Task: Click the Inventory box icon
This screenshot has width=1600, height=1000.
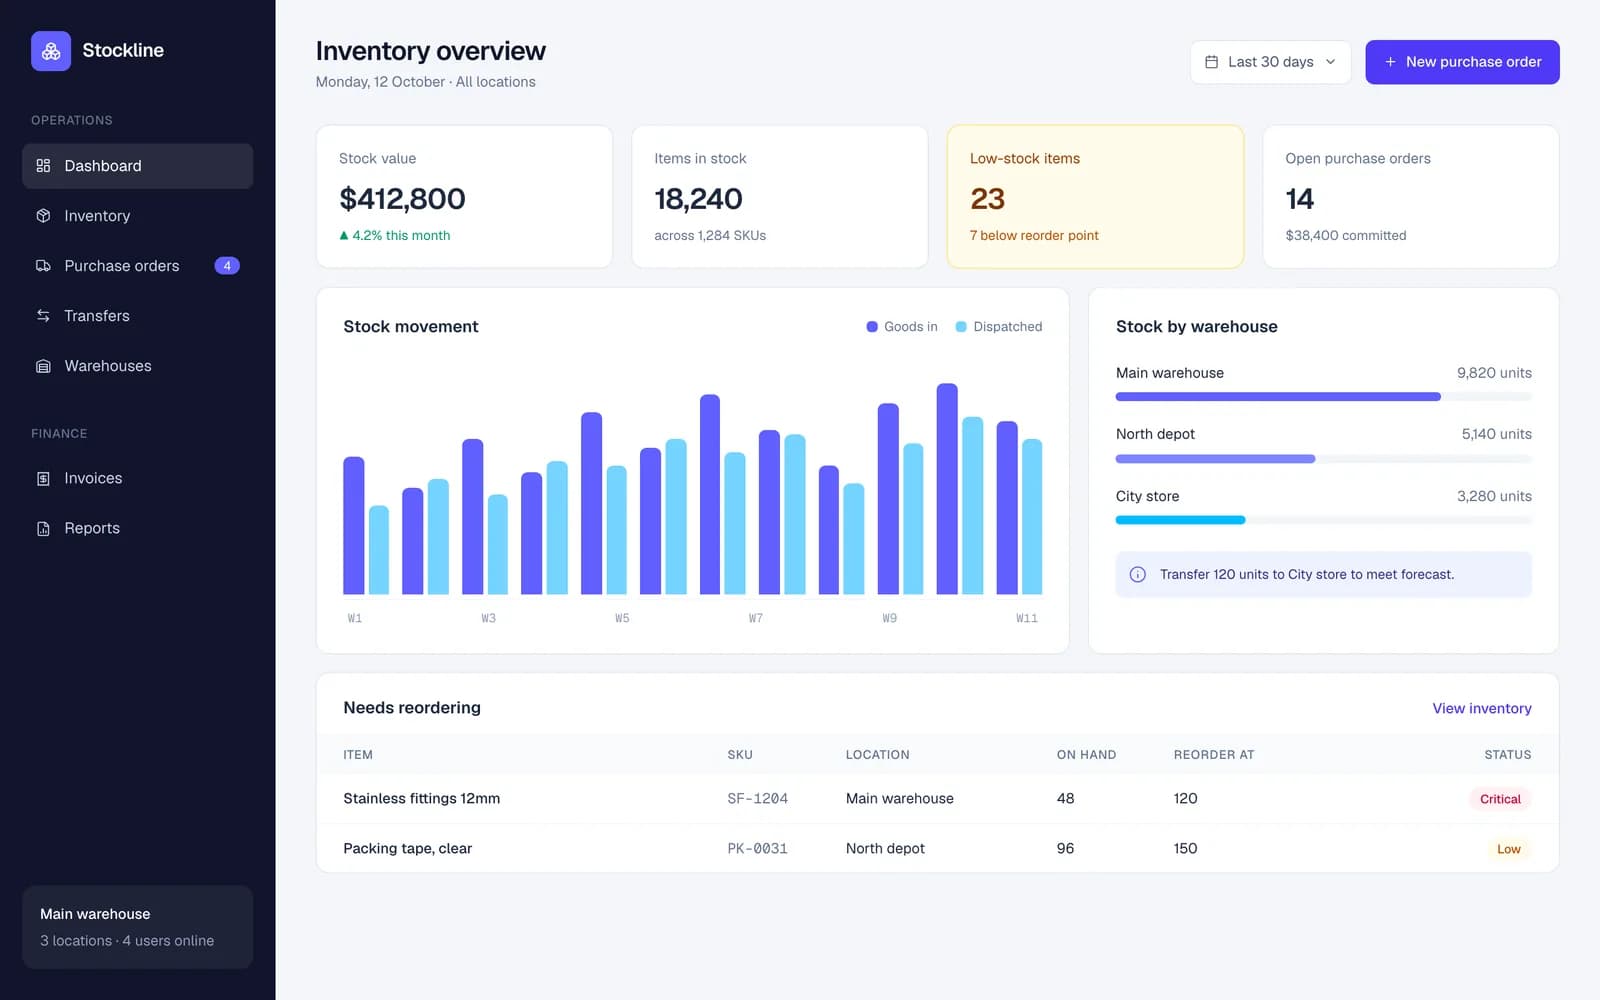Action: (43, 216)
